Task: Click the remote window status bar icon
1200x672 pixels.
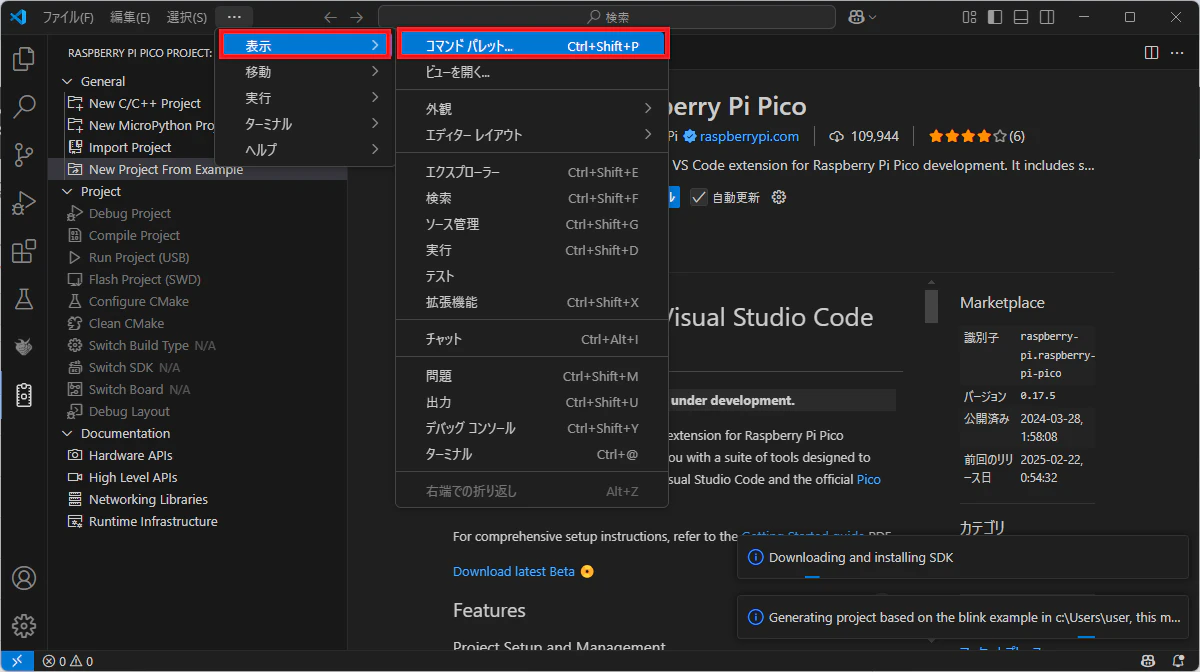Action: click(17, 661)
